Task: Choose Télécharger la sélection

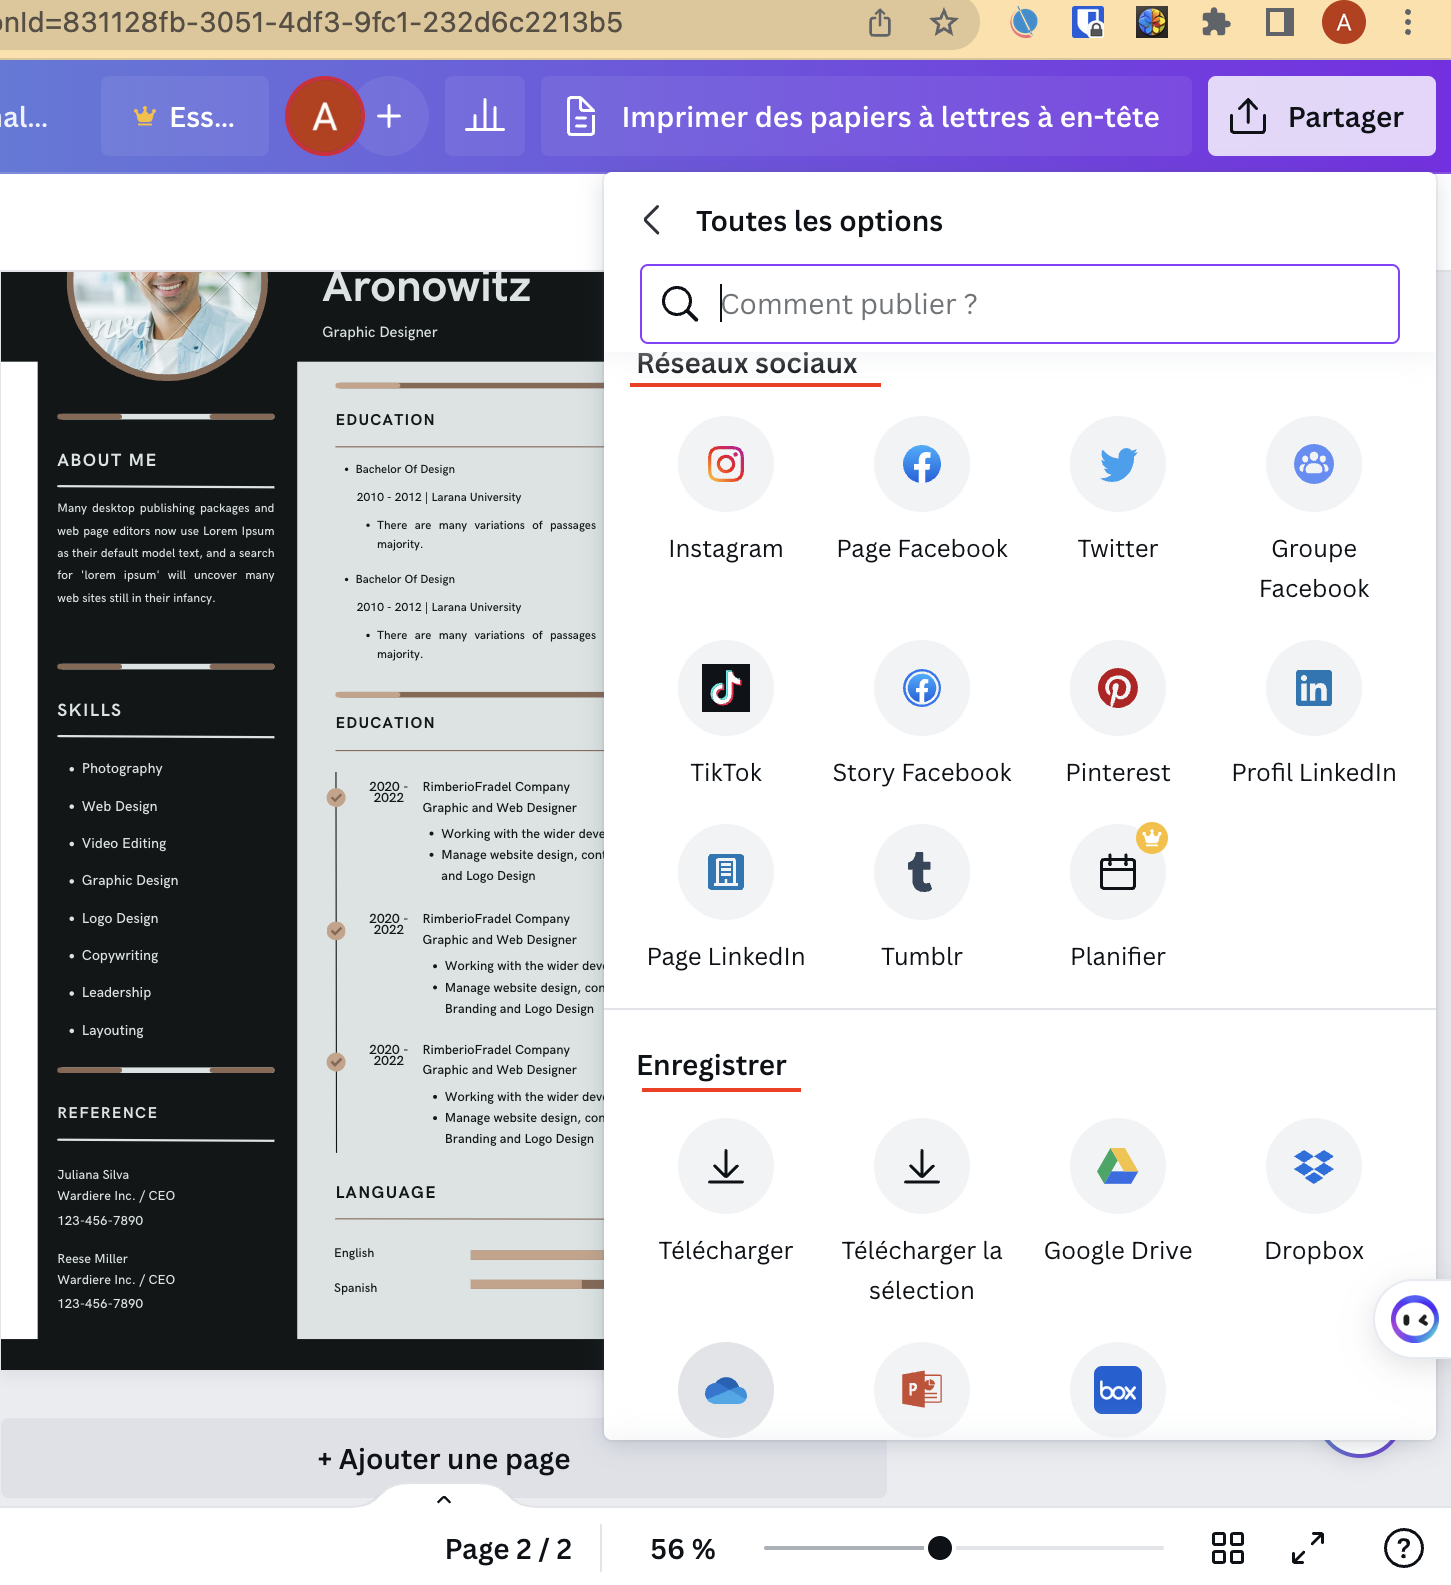Action: (922, 1166)
